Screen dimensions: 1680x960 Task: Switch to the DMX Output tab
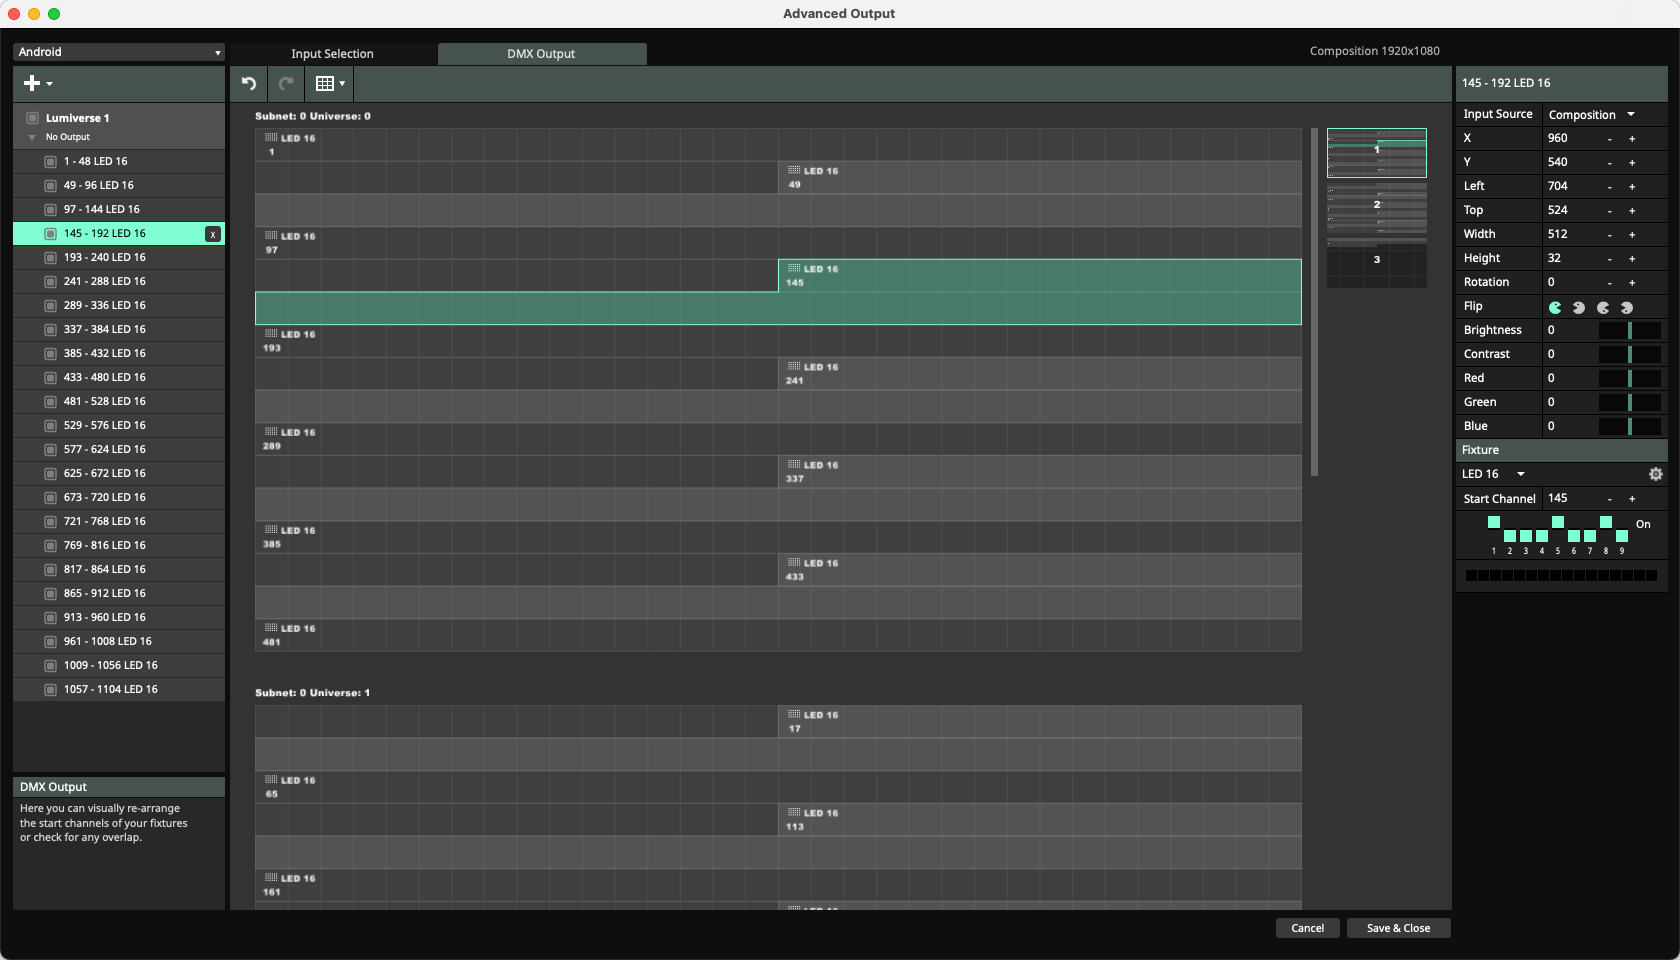[541, 54]
